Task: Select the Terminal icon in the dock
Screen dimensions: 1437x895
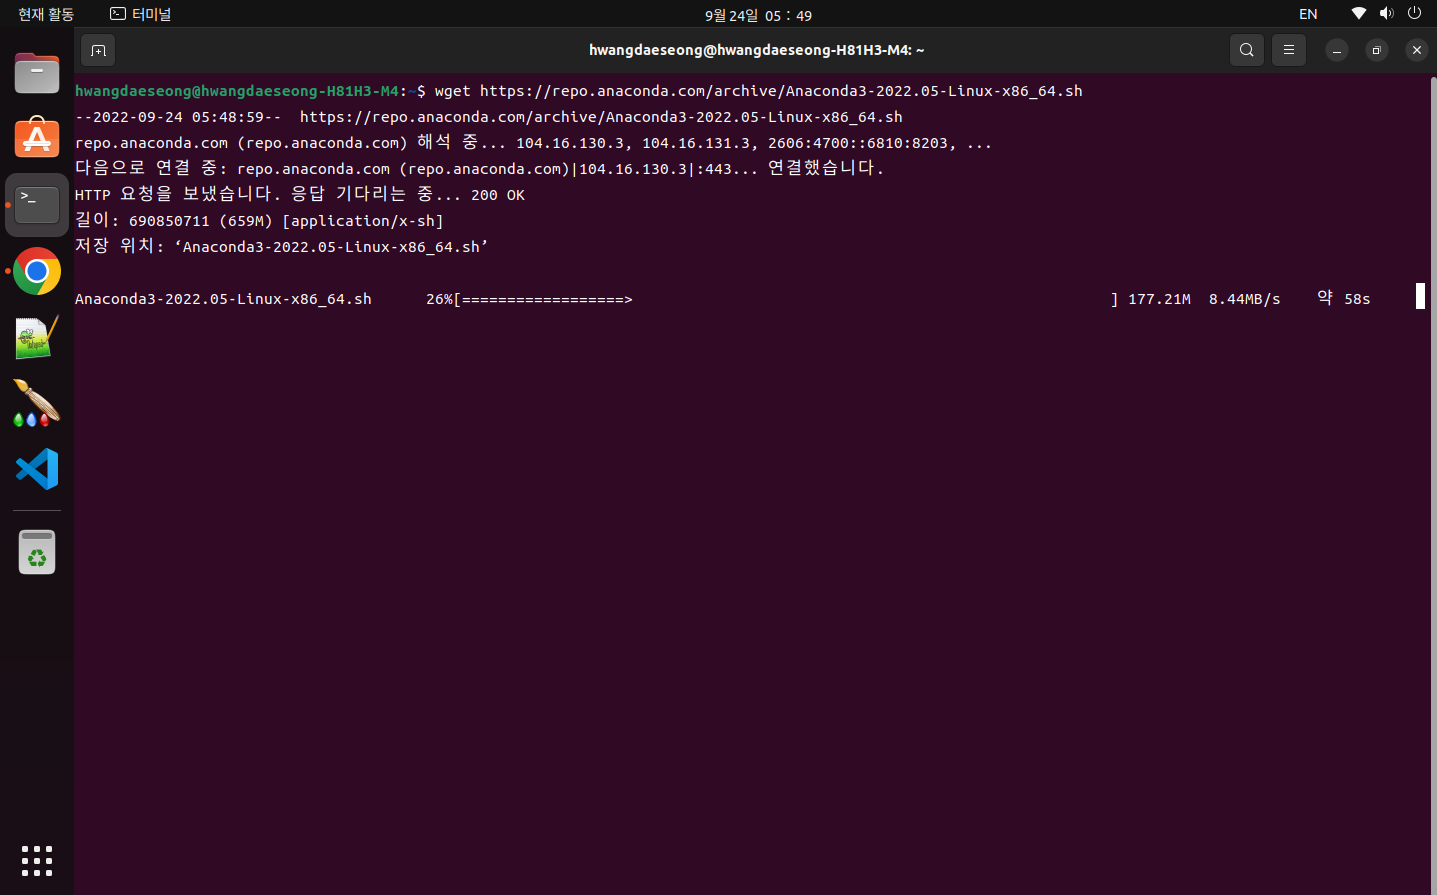Action: (37, 205)
